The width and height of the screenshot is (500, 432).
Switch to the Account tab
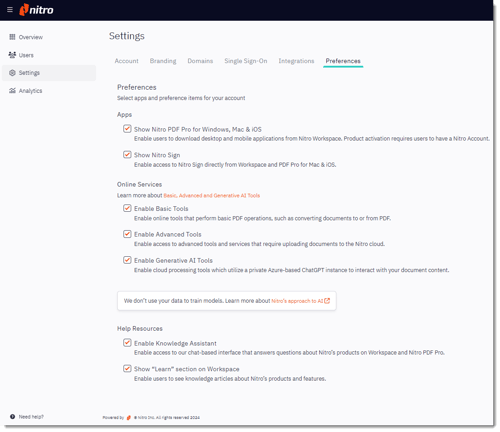coord(126,61)
